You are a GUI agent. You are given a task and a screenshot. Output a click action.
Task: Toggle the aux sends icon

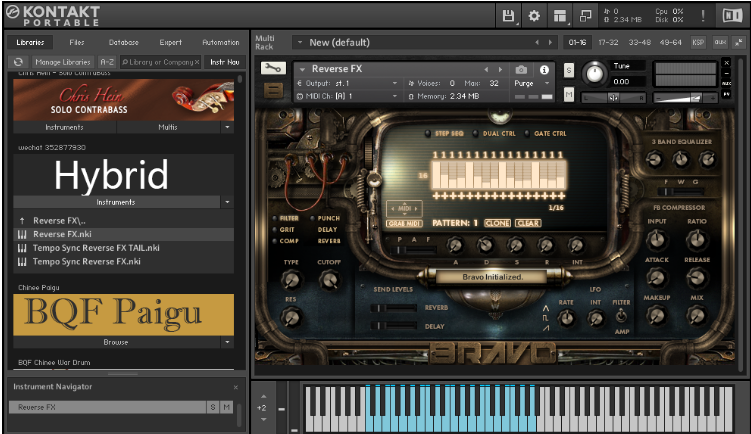pos(720,42)
